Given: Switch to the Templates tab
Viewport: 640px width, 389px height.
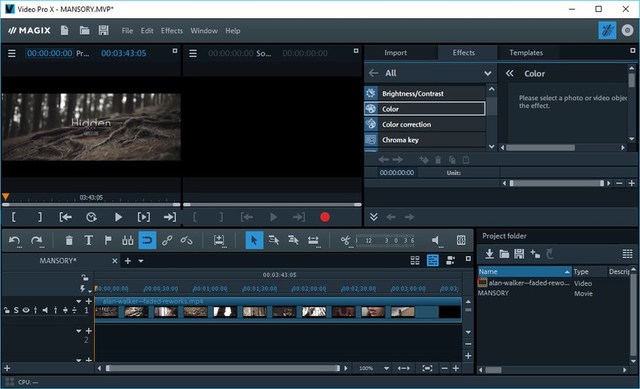Looking at the screenshot, I should pos(526,53).
